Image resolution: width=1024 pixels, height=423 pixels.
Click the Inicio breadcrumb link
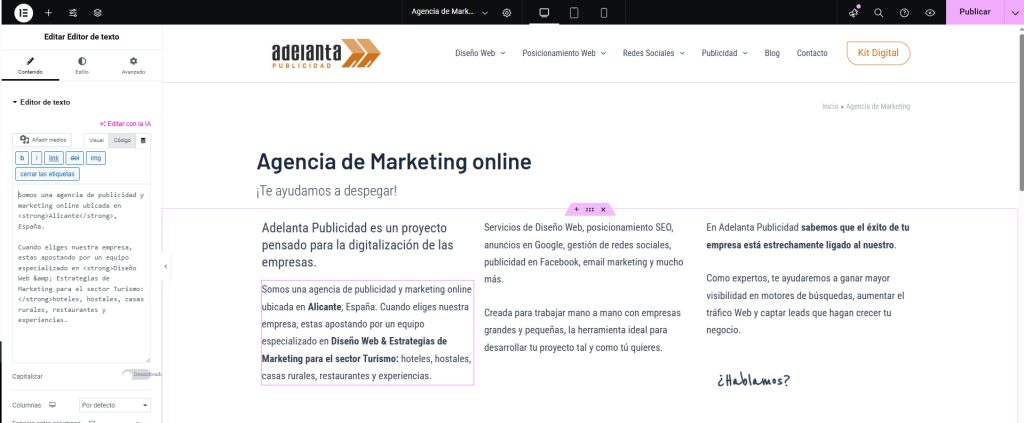tap(830, 106)
